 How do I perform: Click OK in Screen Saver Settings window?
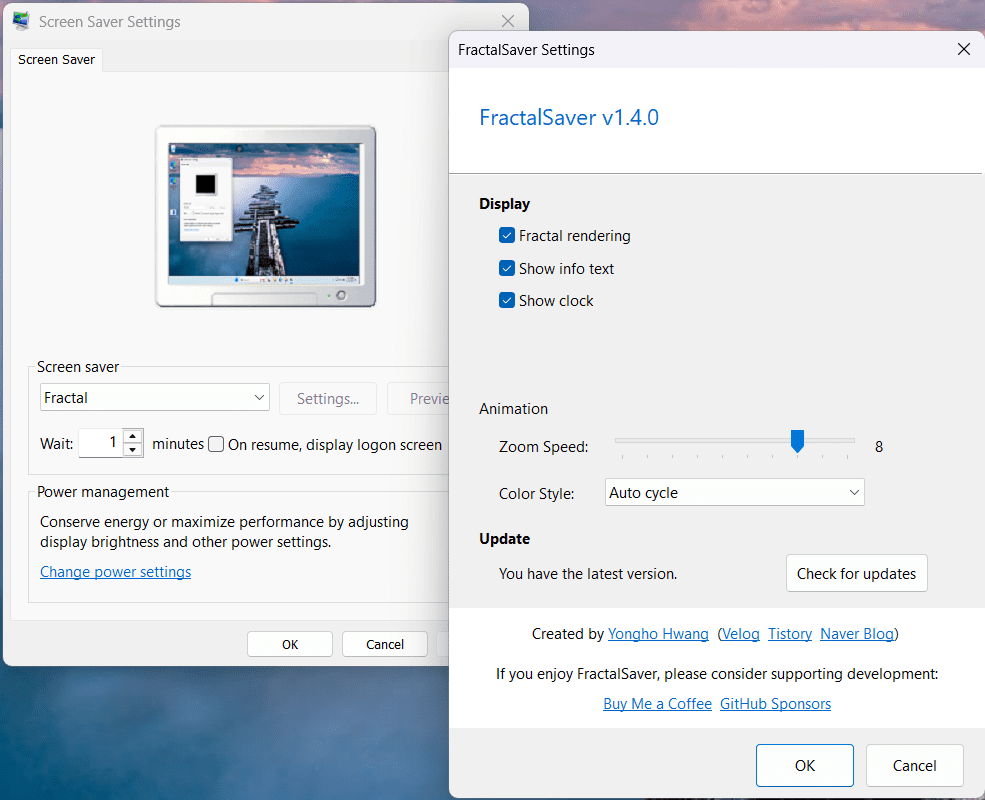[x=290, y=644]
